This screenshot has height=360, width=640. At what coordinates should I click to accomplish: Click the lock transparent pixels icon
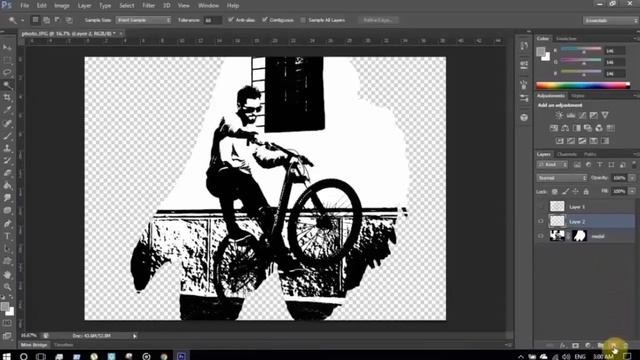tap(555, 191)
